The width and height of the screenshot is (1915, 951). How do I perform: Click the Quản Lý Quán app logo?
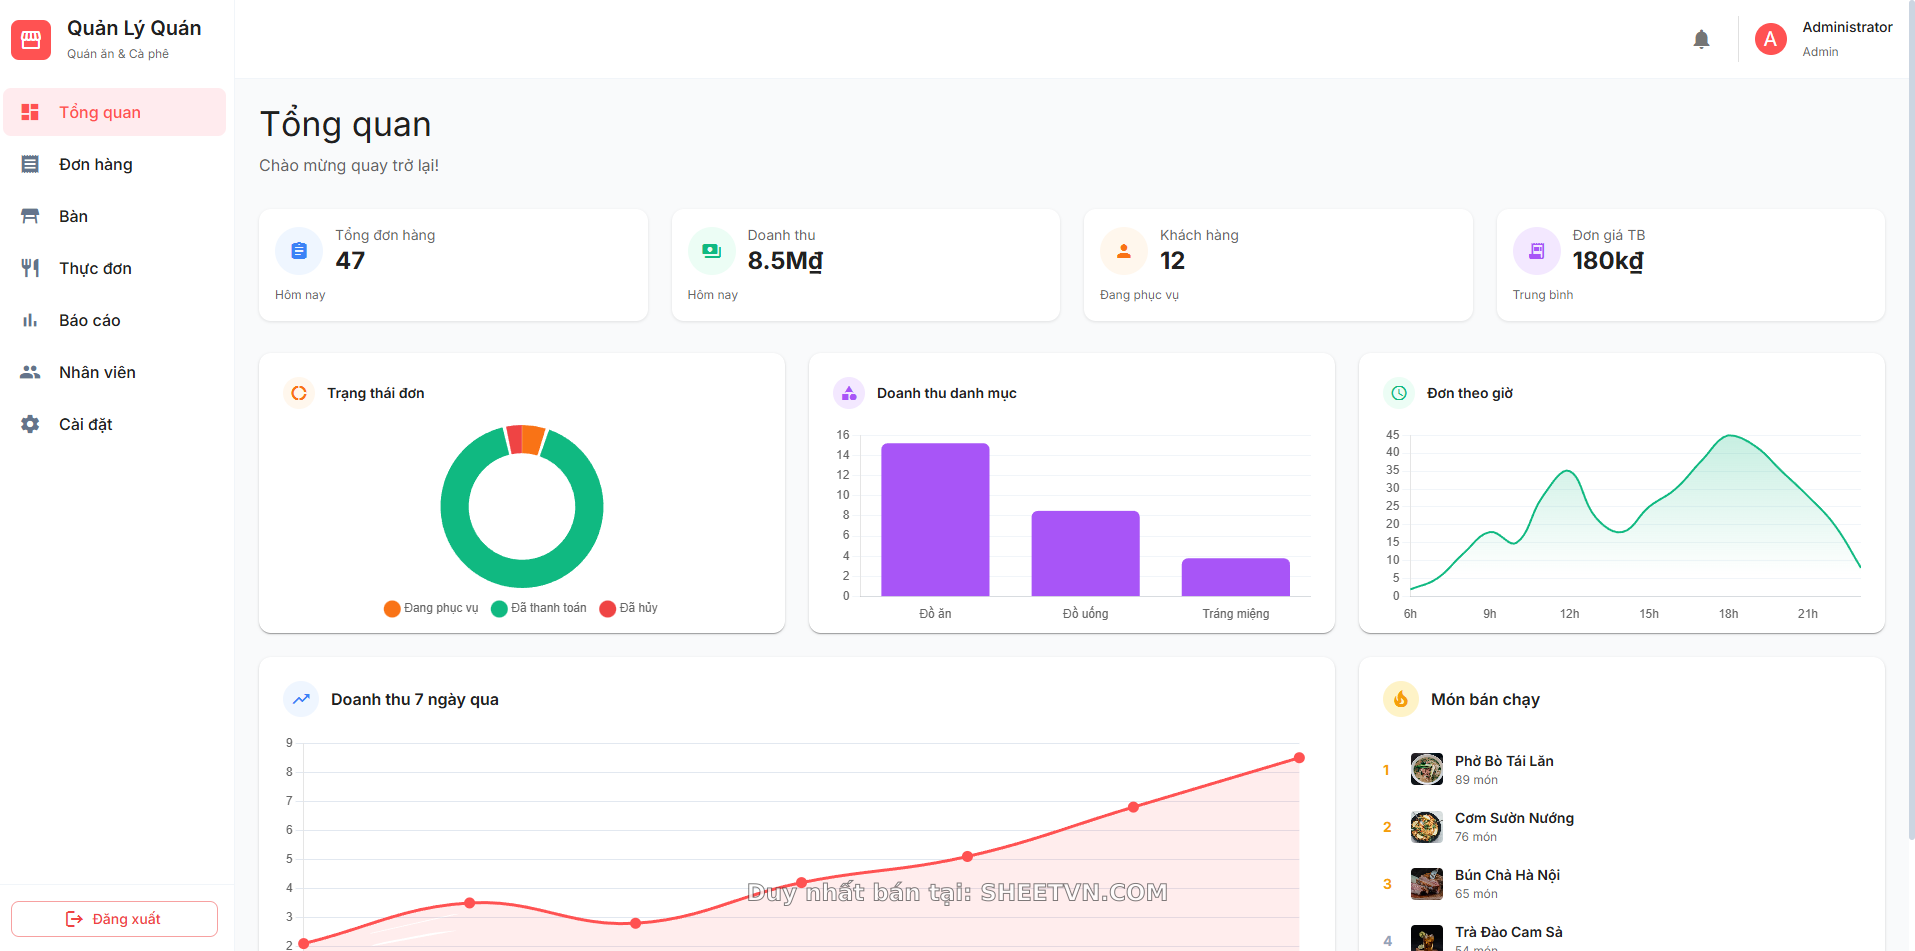(x=31, y=40)
